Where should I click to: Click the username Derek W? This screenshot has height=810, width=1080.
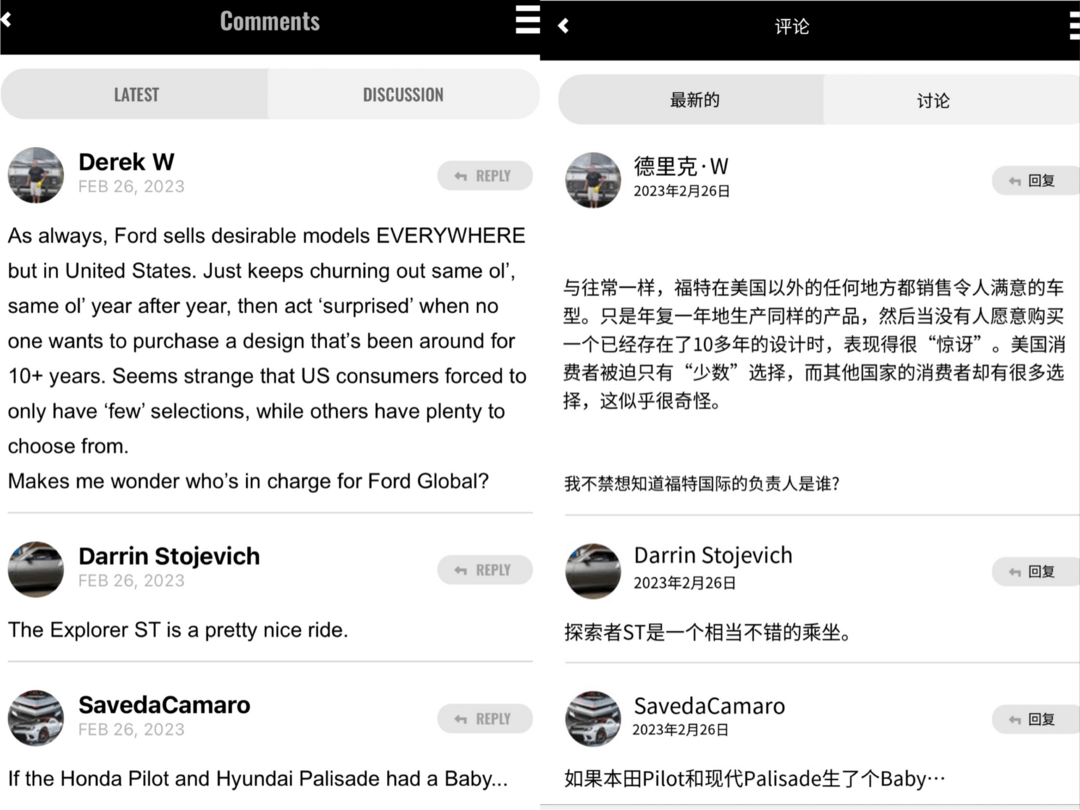[x=127, y=162]
